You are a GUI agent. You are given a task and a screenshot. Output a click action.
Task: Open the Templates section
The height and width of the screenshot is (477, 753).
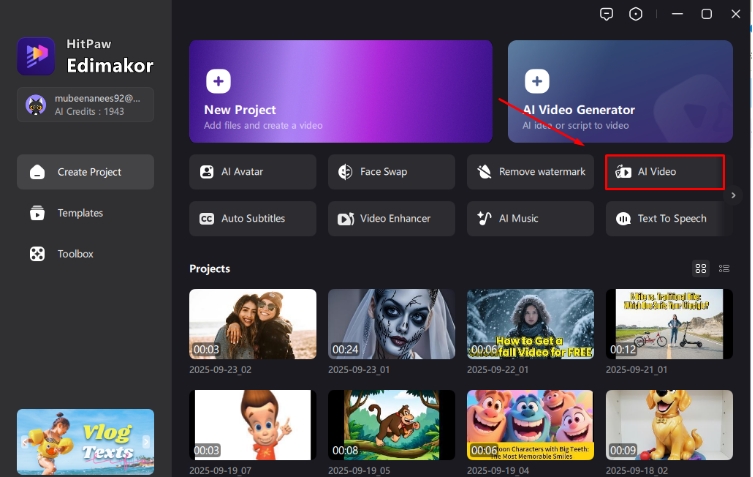pyautogui.click(x=85, y=213)
